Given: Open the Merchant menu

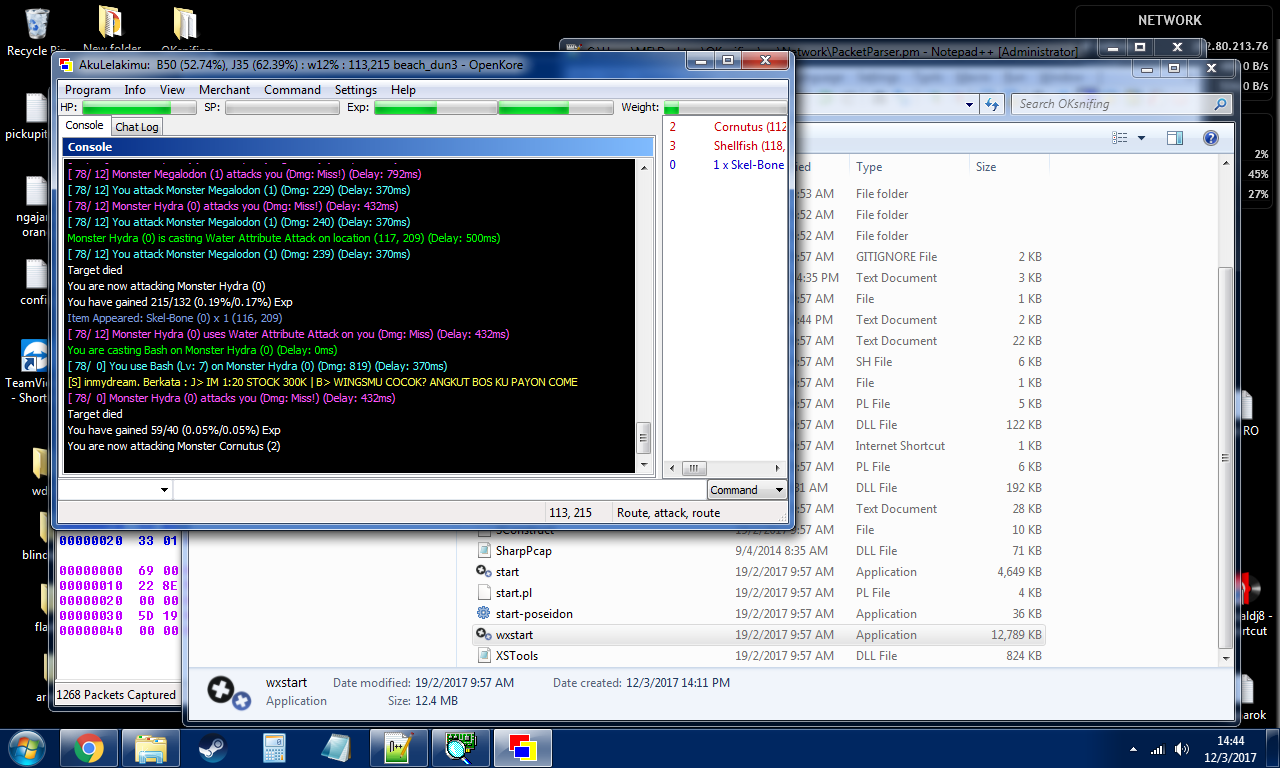Looking at the screenshot, I should tap(225, 90).
